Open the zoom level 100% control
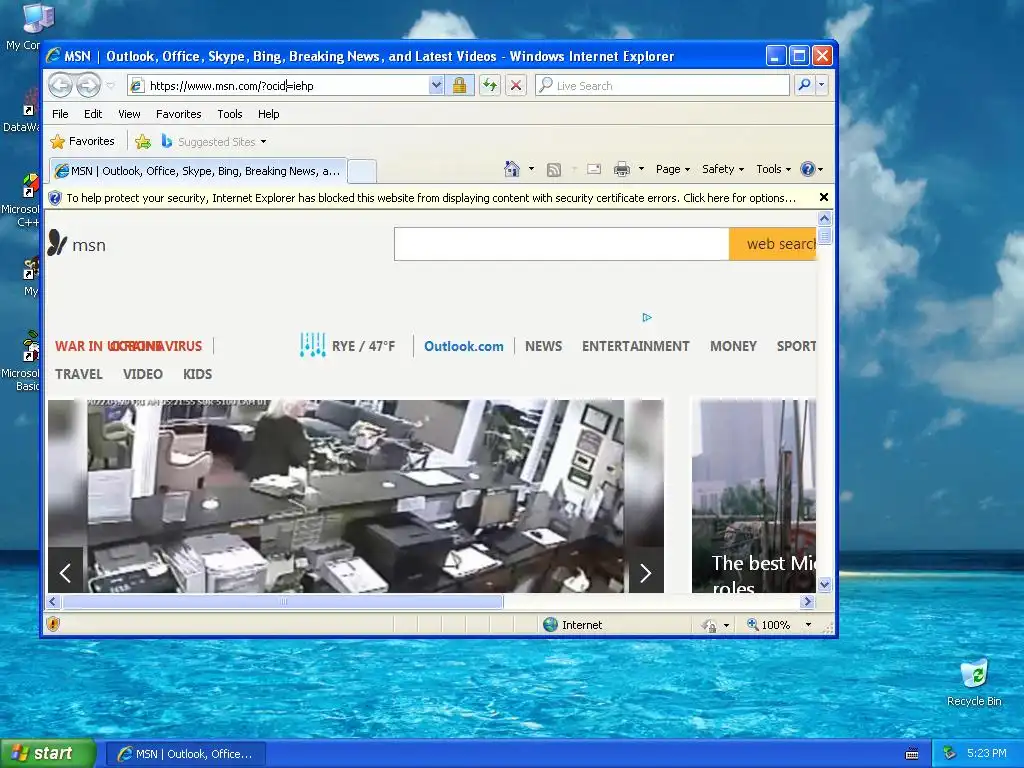Image resolution: width=1024 pixels, height=768 pixels. [769, 625]
